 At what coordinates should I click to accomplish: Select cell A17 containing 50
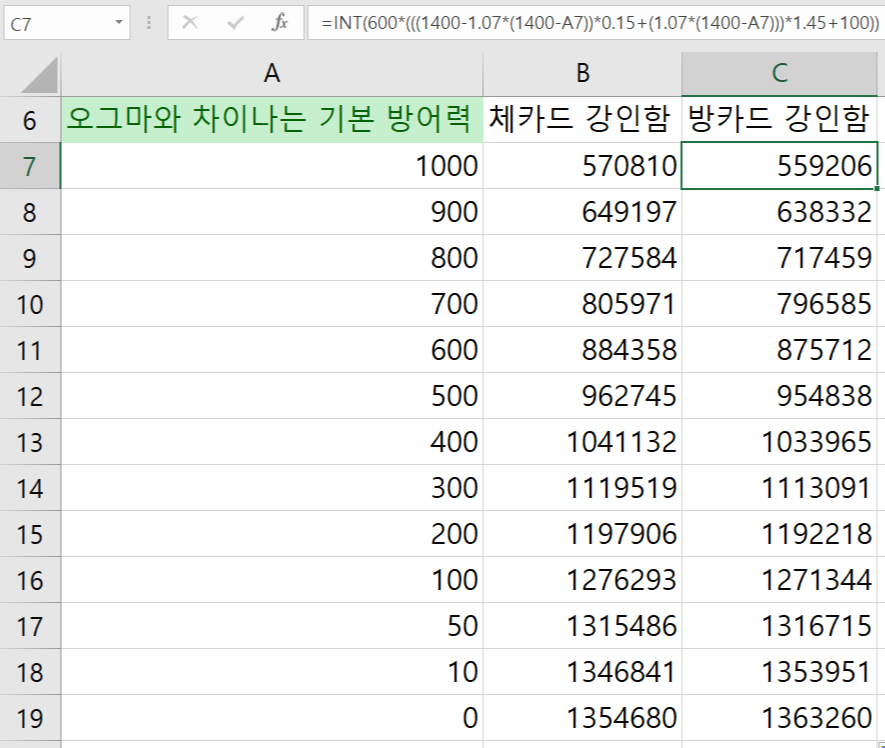click(271, 626)
